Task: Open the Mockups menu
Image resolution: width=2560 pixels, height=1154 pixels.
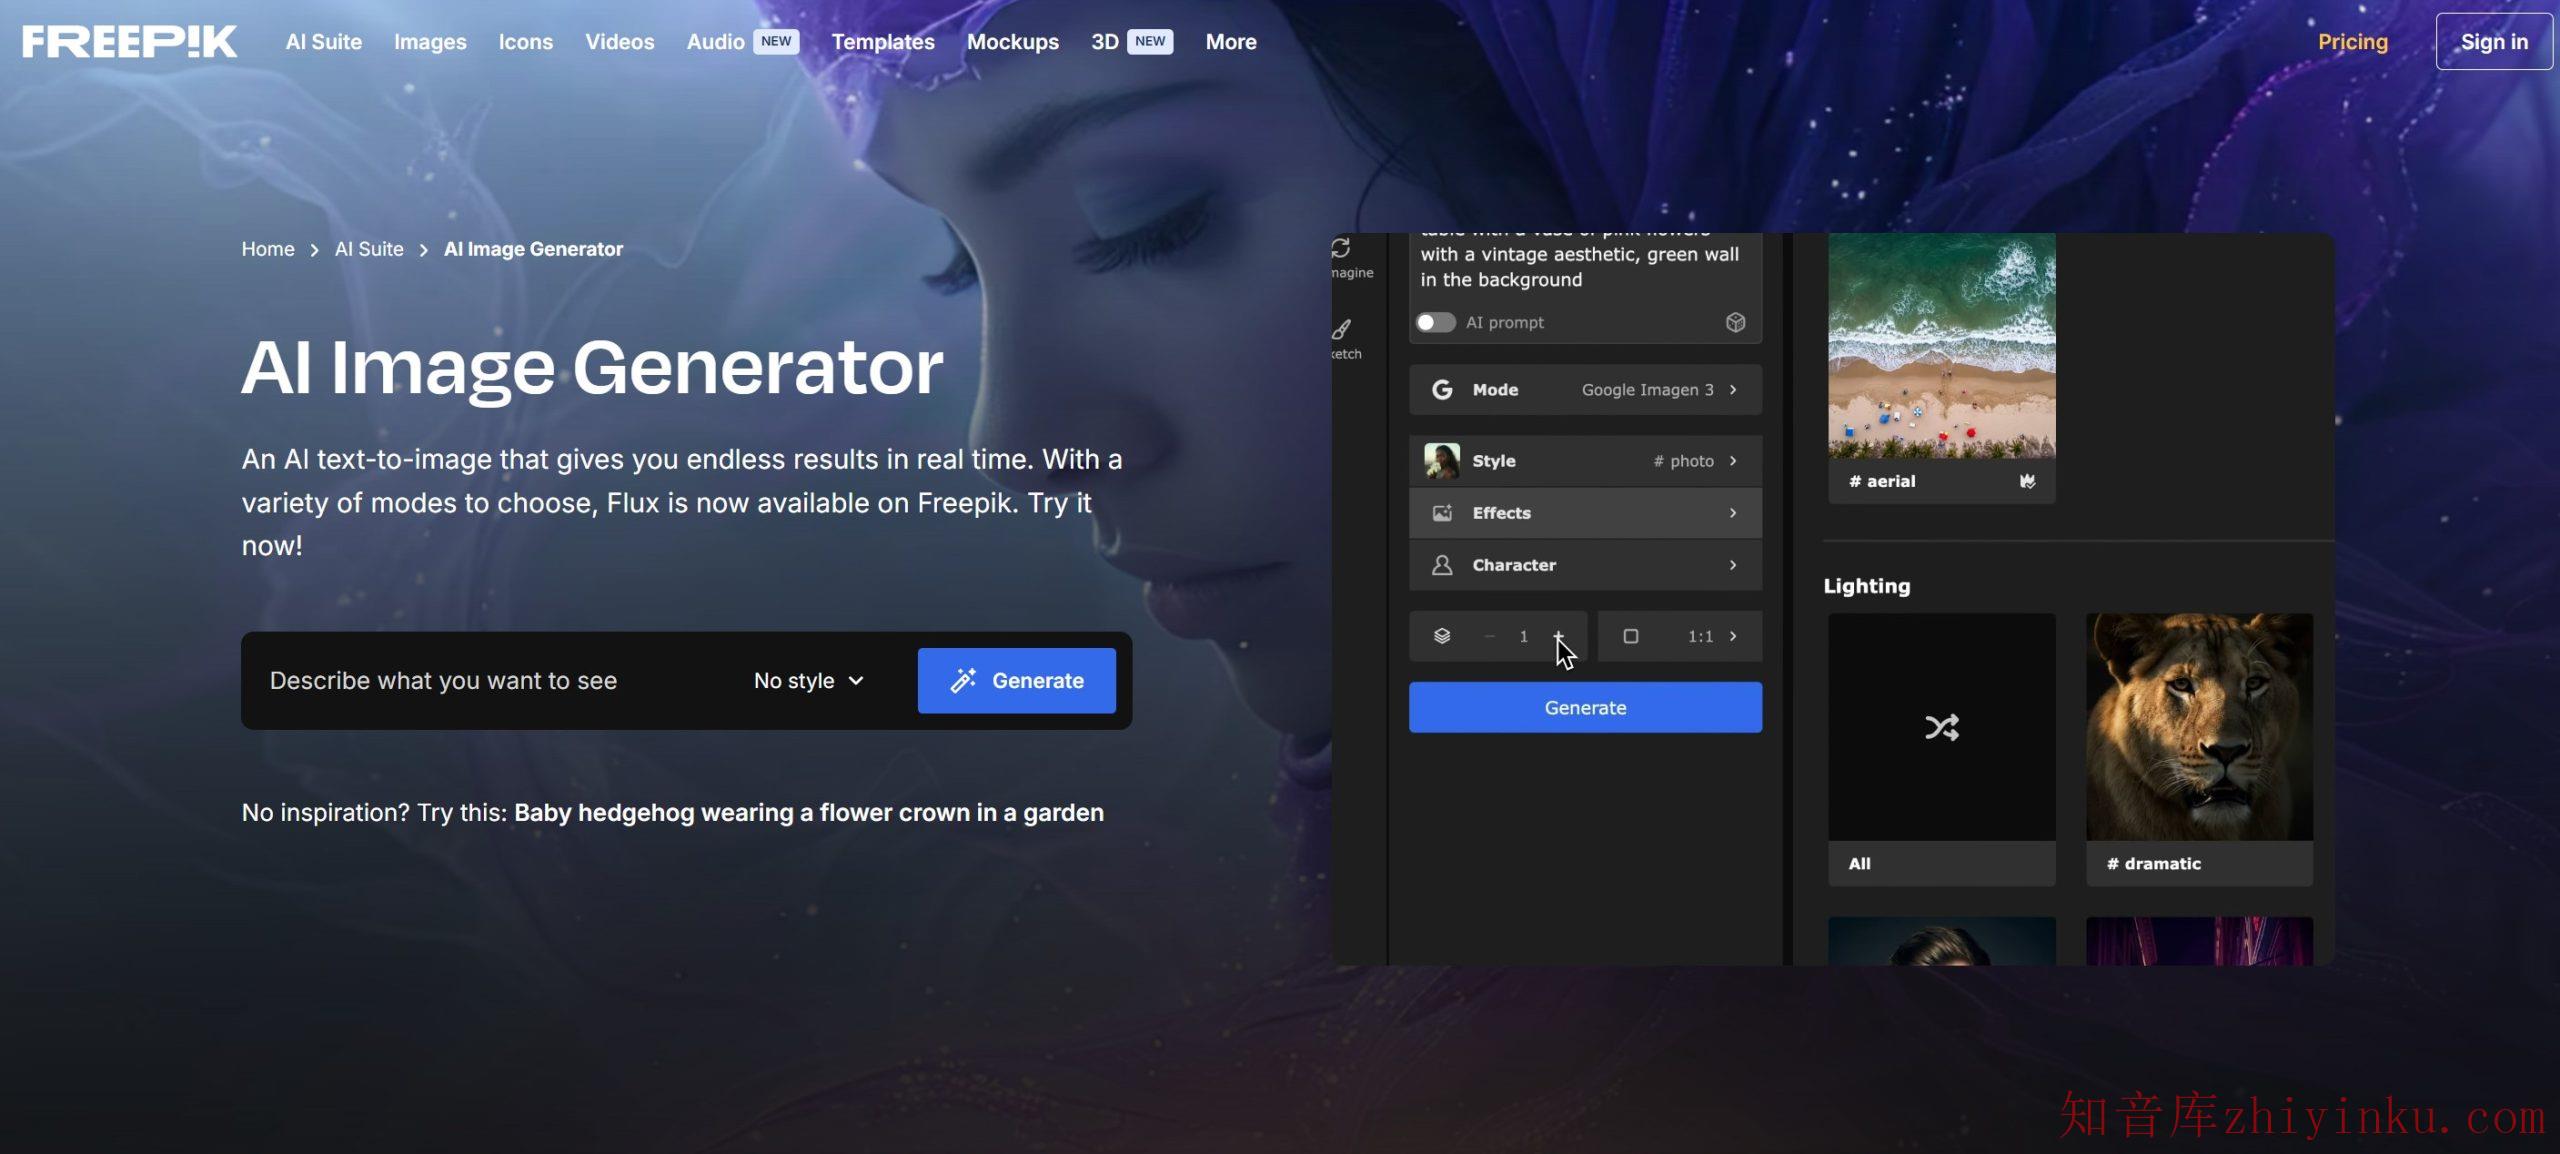Action: coord(1013,42)
